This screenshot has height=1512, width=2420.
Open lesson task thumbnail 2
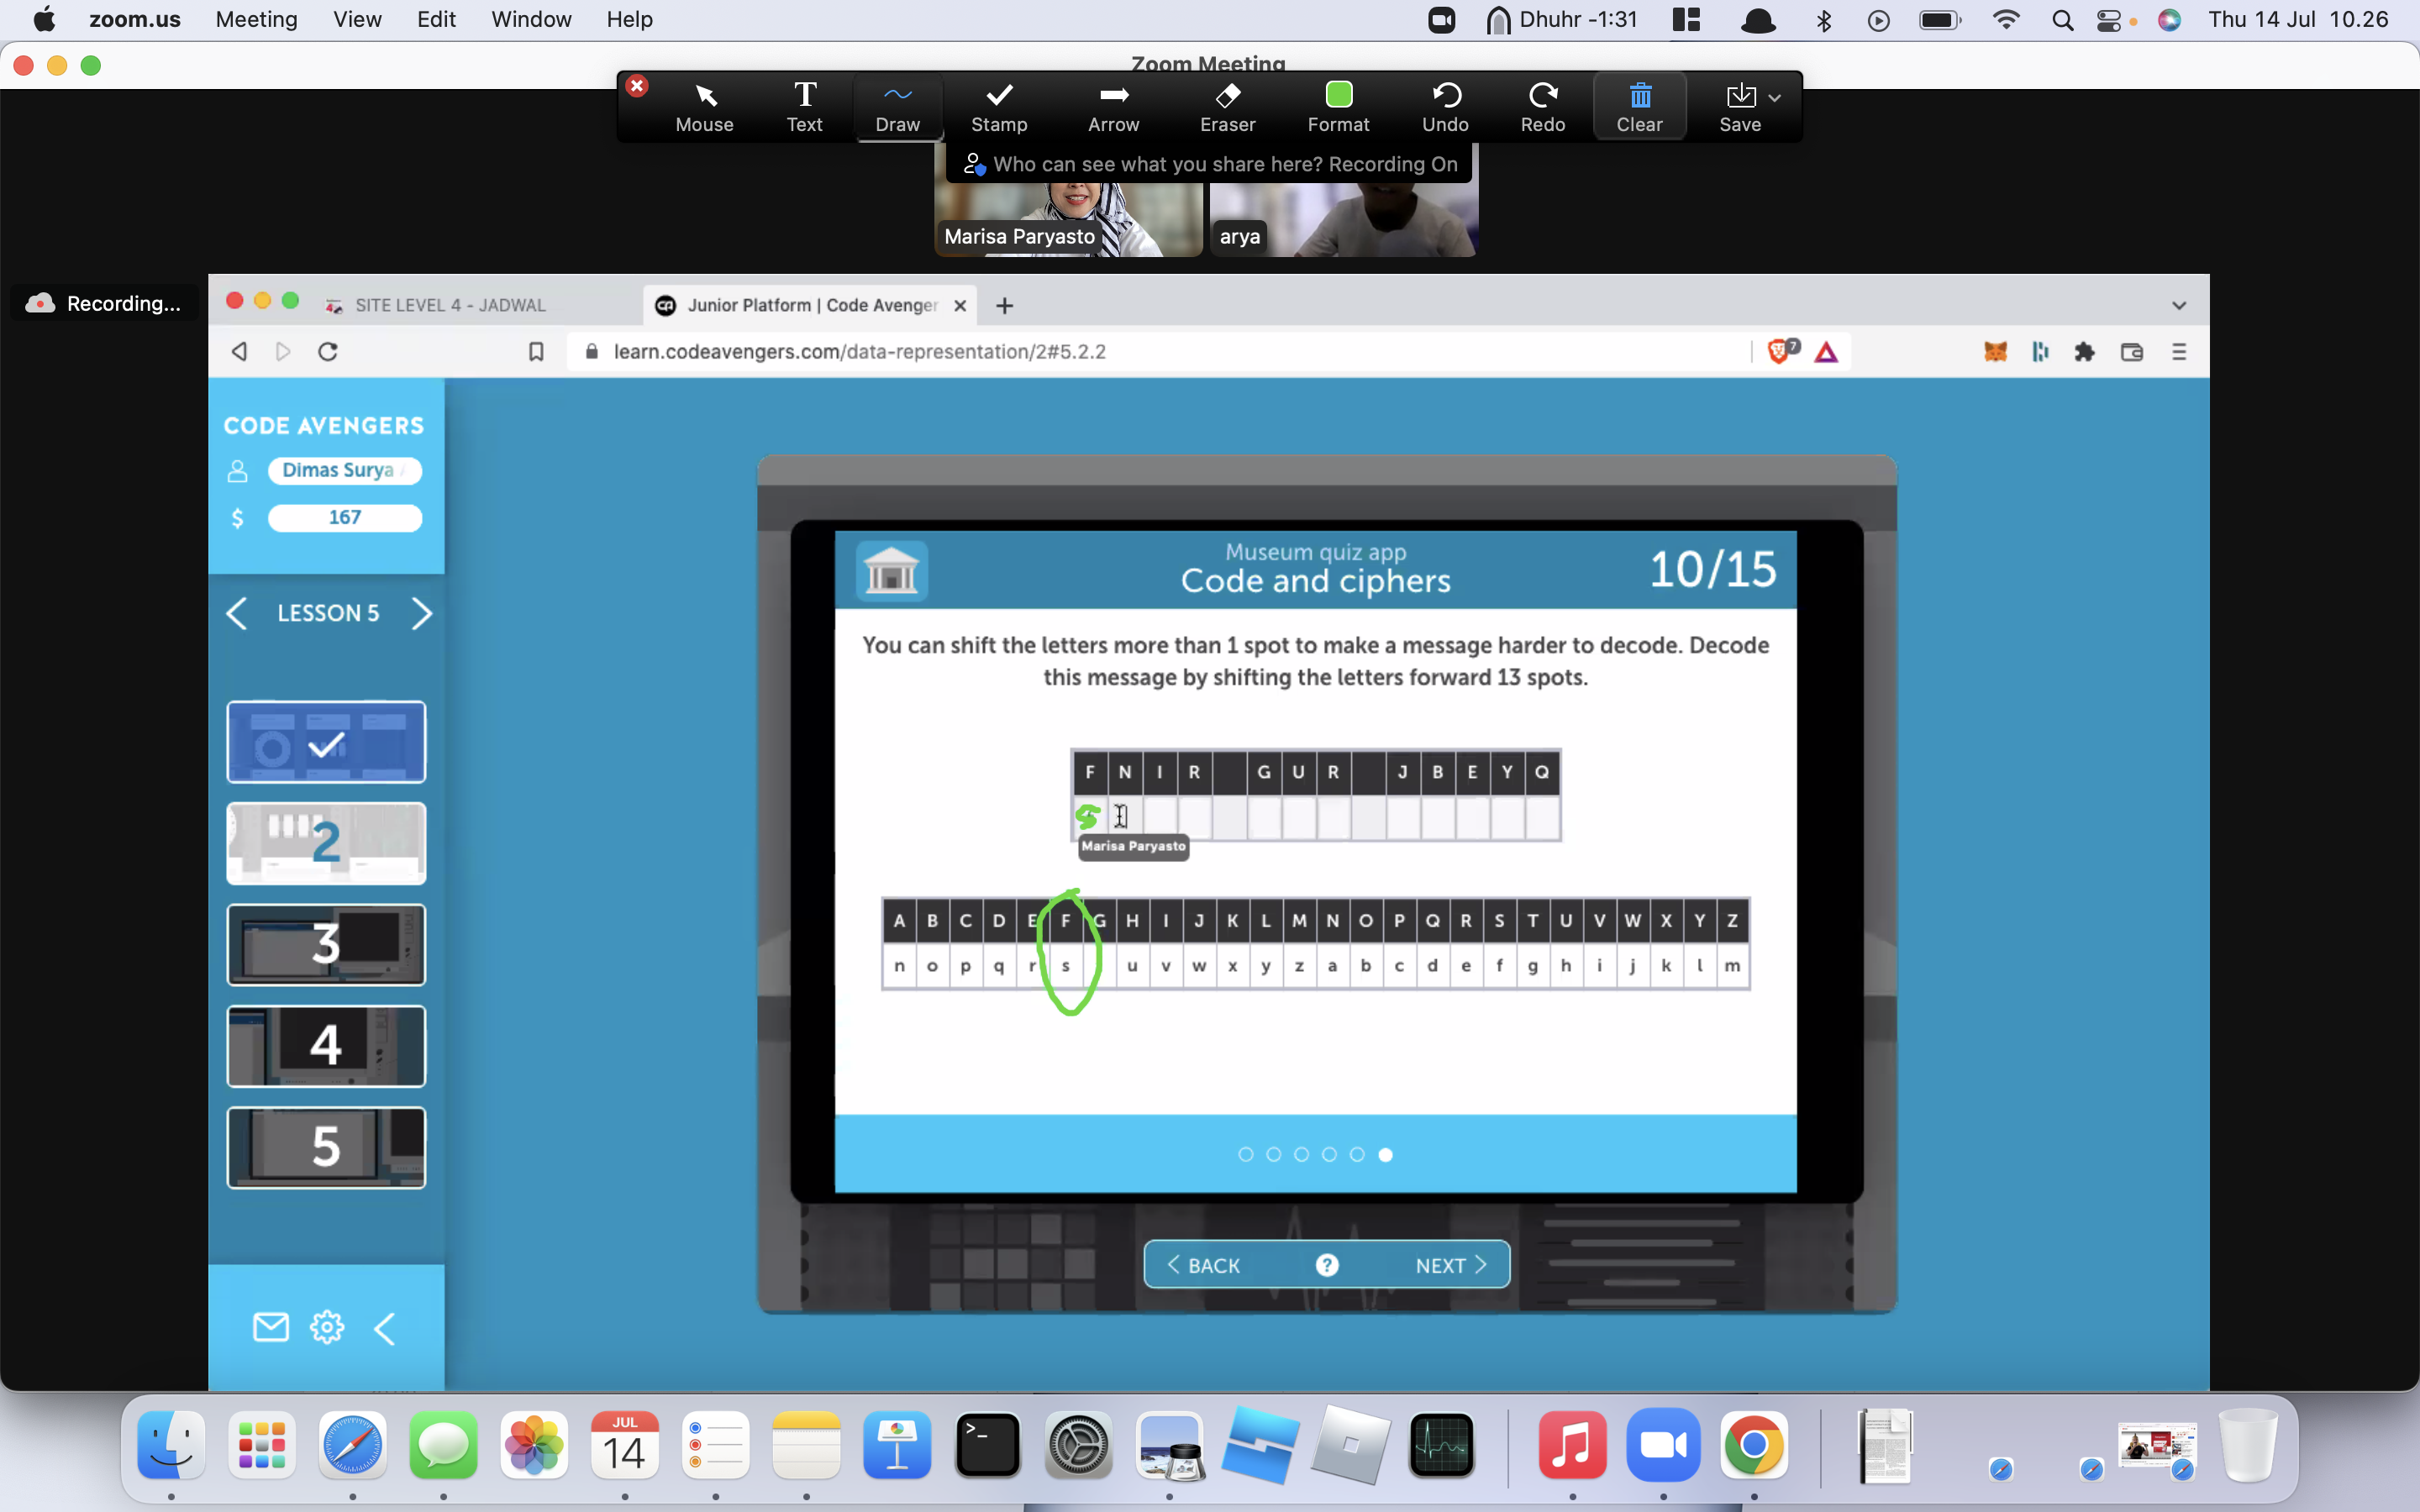[x=326, y=843]
